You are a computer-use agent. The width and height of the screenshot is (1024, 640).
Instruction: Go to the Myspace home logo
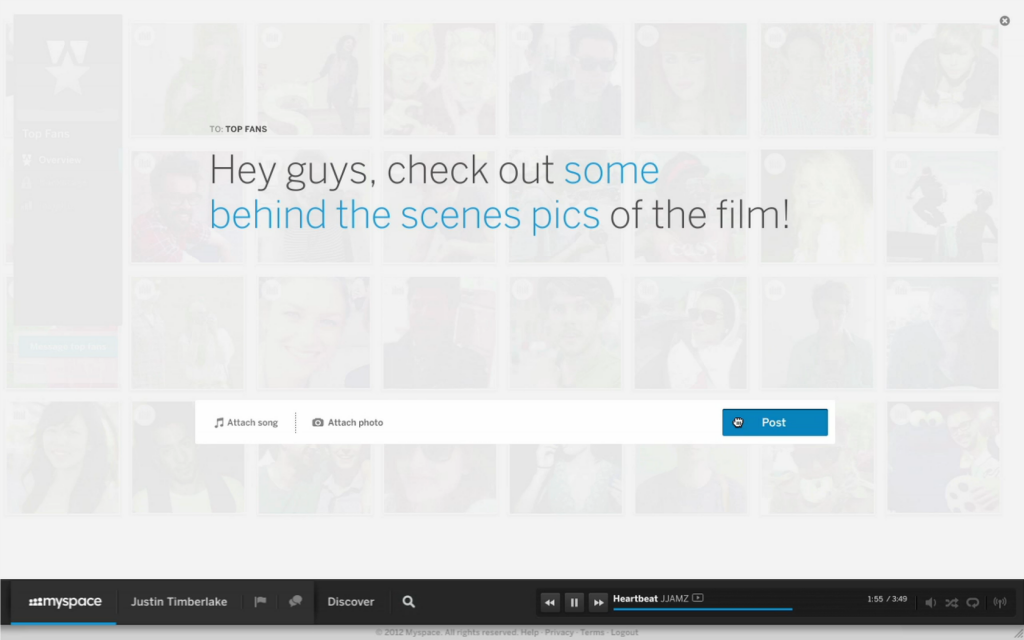[x=65, y=601]
